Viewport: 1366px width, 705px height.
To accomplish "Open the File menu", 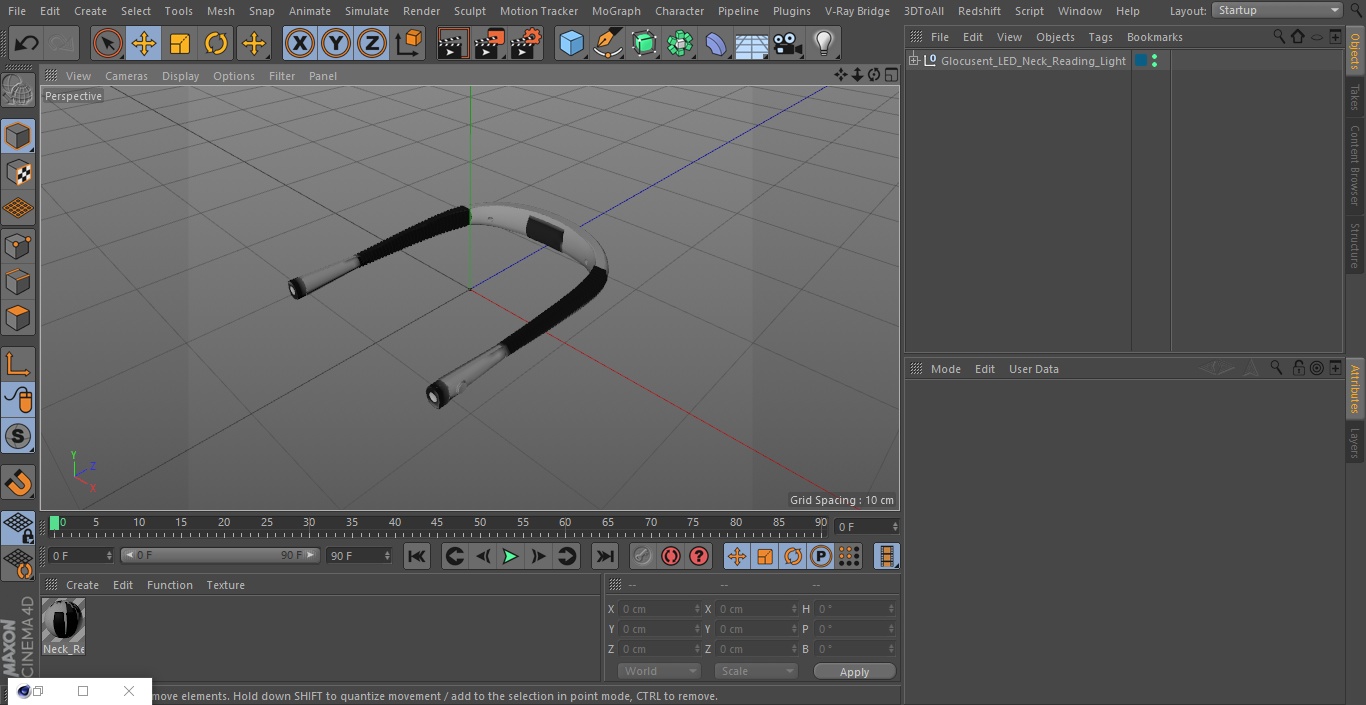I will (17, 11).
